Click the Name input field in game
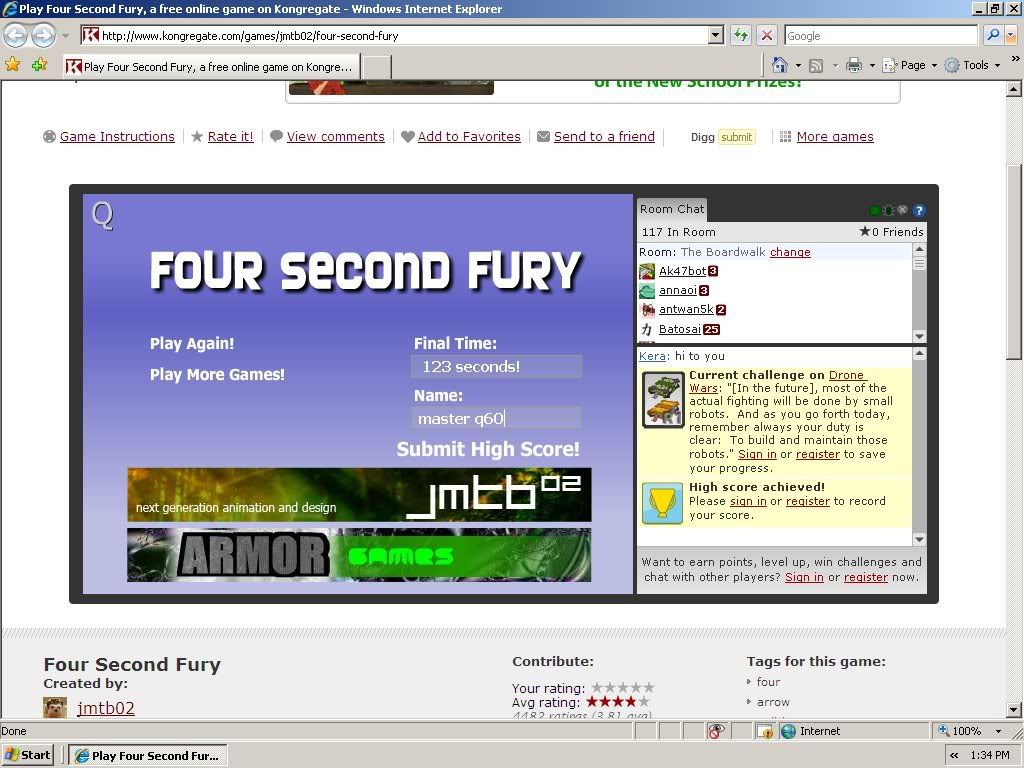Image resolution: width=1024 pixels, height=768 pixels. (496, 418)
